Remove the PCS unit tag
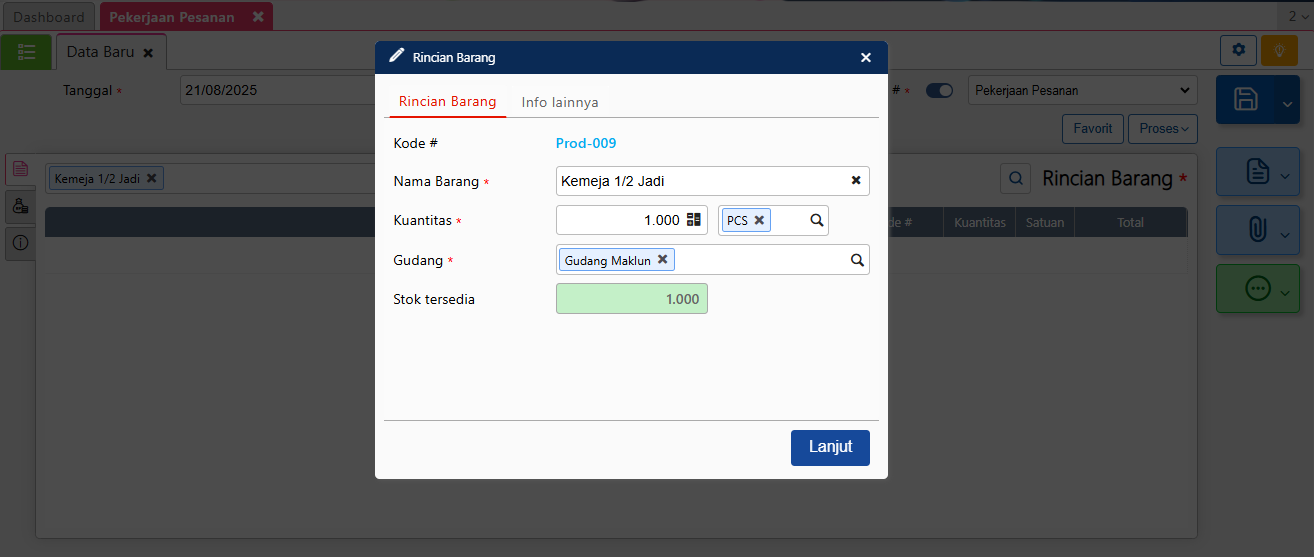1314x557 pixels. (759, 221)
